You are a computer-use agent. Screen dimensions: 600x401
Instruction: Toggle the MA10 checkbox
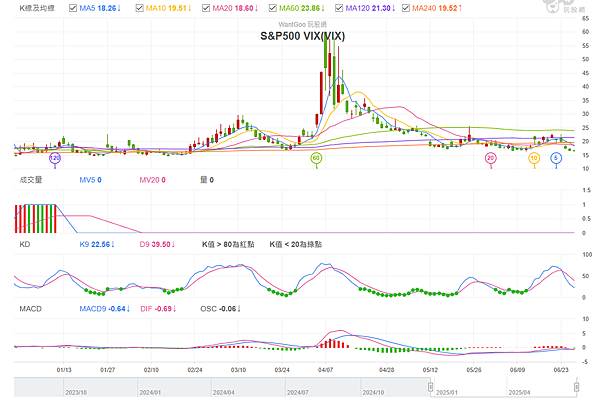tap(139, 8)
